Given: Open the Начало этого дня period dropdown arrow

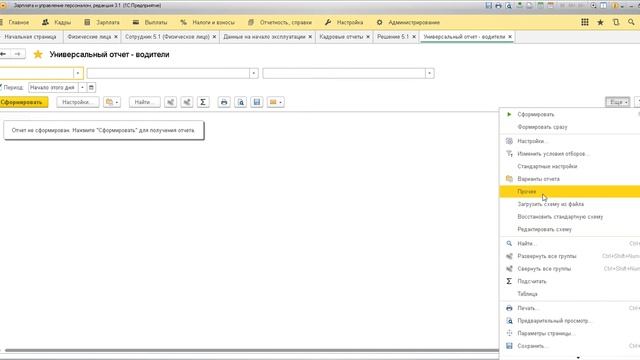Looking at the screenshot, I should [x=82, y=87].
